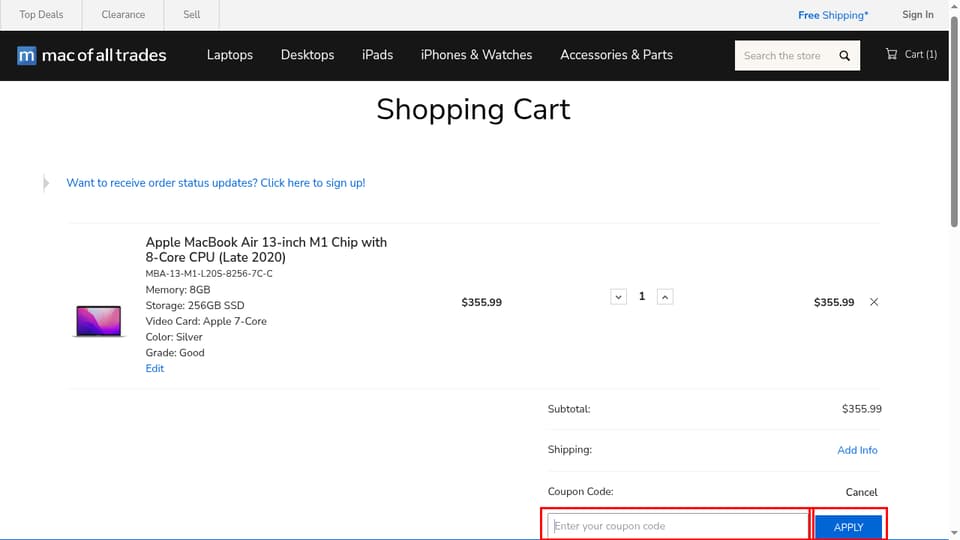Image resolution: width=960 pixels, height=540 pixels.
Task: Click the mac of all trades logo
Action: pos(92,55)
